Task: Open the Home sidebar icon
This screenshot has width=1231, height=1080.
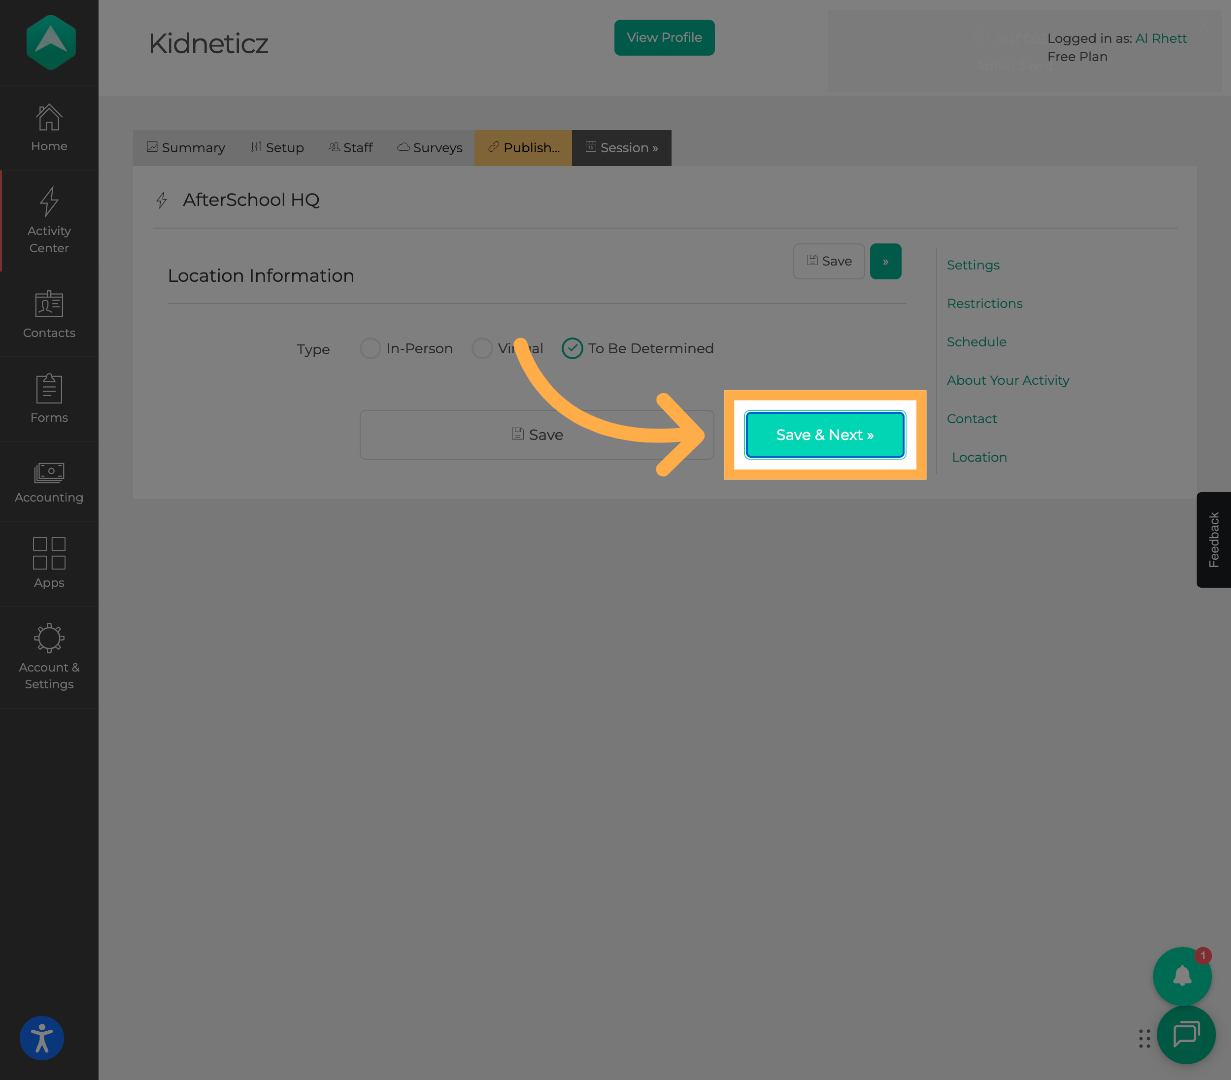Action: [x=49, y=127]
